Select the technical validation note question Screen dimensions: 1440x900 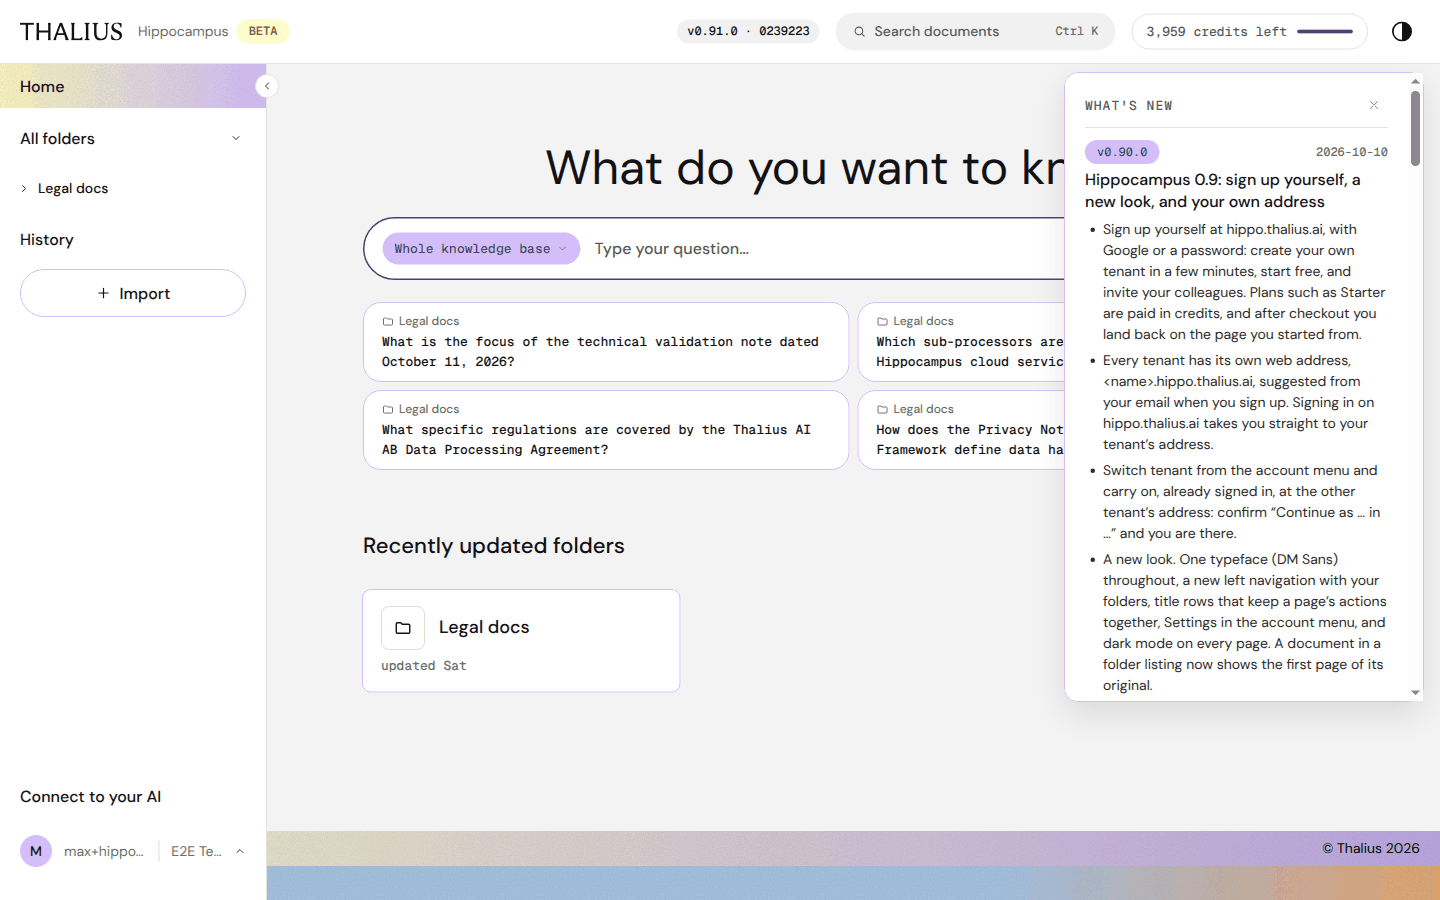pyautogui.click(x=606, y=342)
